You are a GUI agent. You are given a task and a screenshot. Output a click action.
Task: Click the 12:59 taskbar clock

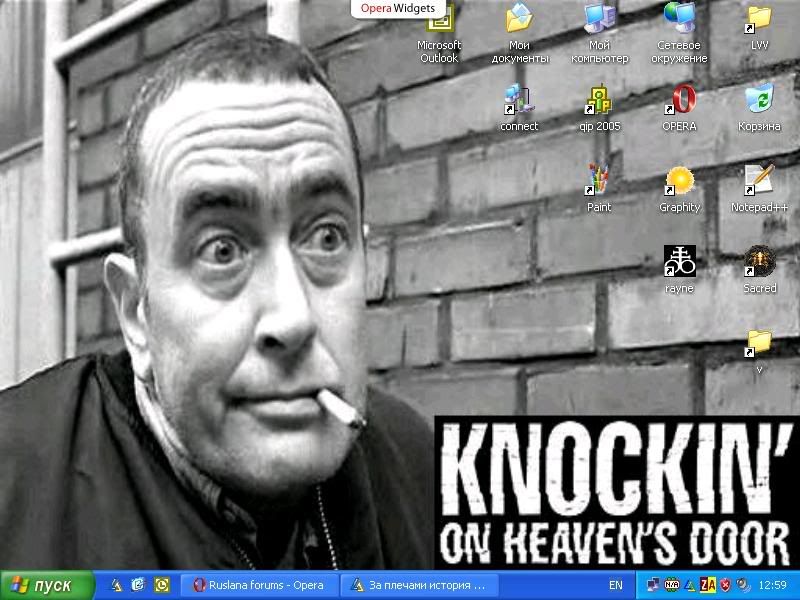[772, 585]
